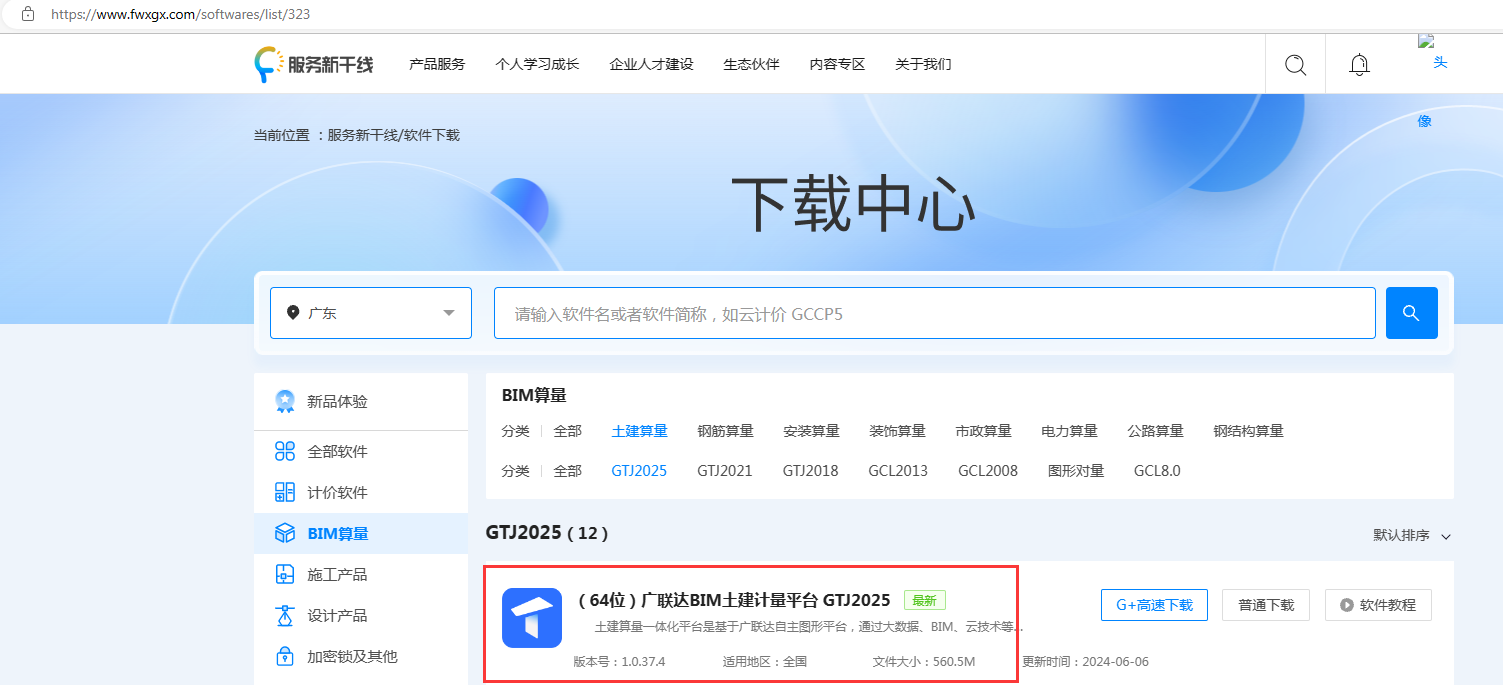Open notifications bell icon
This screenshot has width=1503, height=685.
(x=1359, y=65)
